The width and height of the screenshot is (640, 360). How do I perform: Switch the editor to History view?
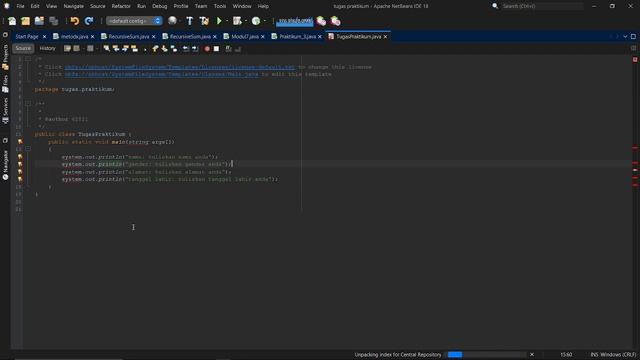click(47, 48)
